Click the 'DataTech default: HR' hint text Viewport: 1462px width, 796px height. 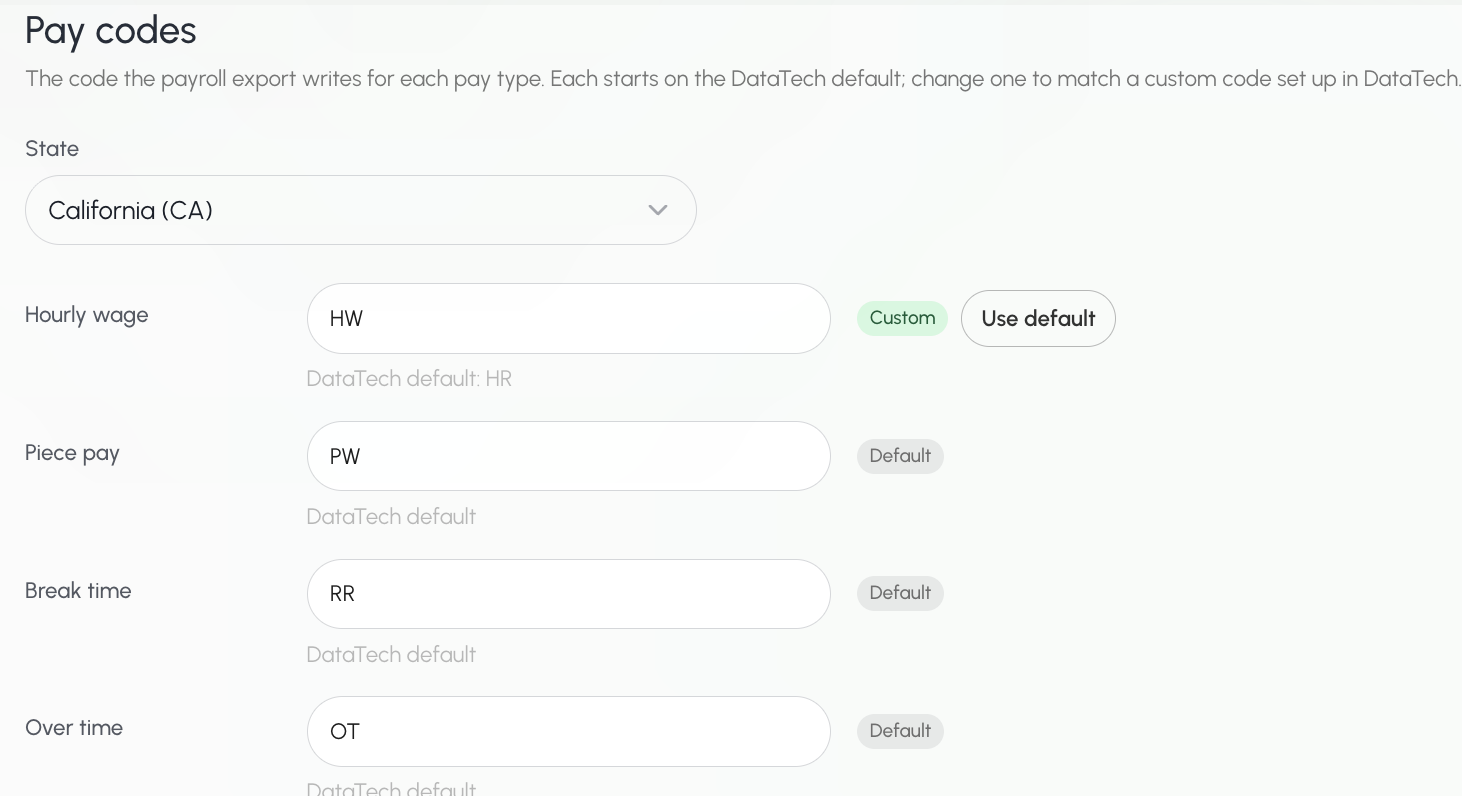pyautogui.click(x=409, y=379)
